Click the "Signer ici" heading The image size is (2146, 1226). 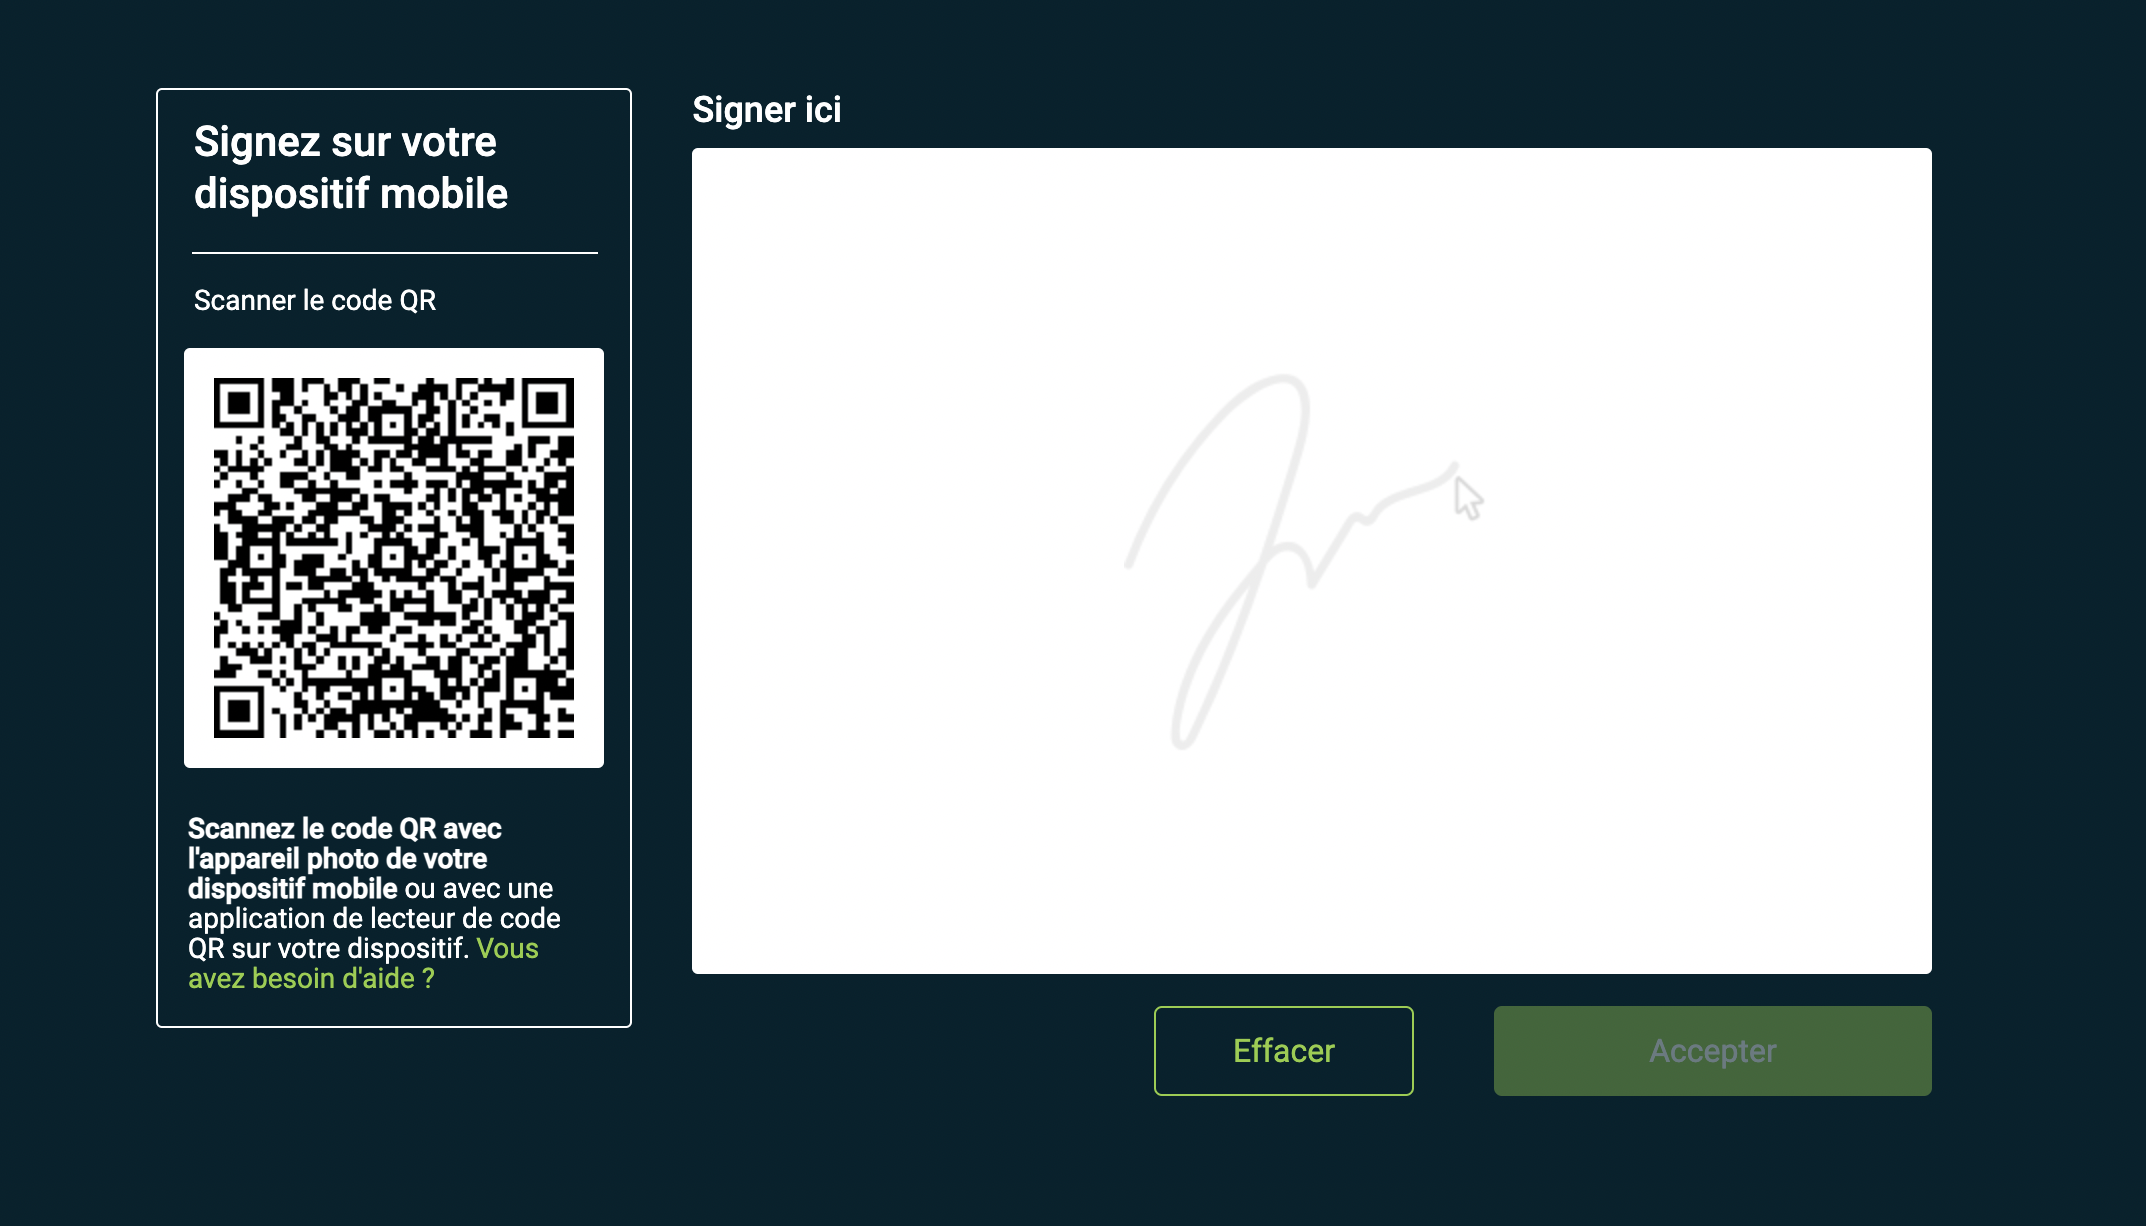pos(767,110)
